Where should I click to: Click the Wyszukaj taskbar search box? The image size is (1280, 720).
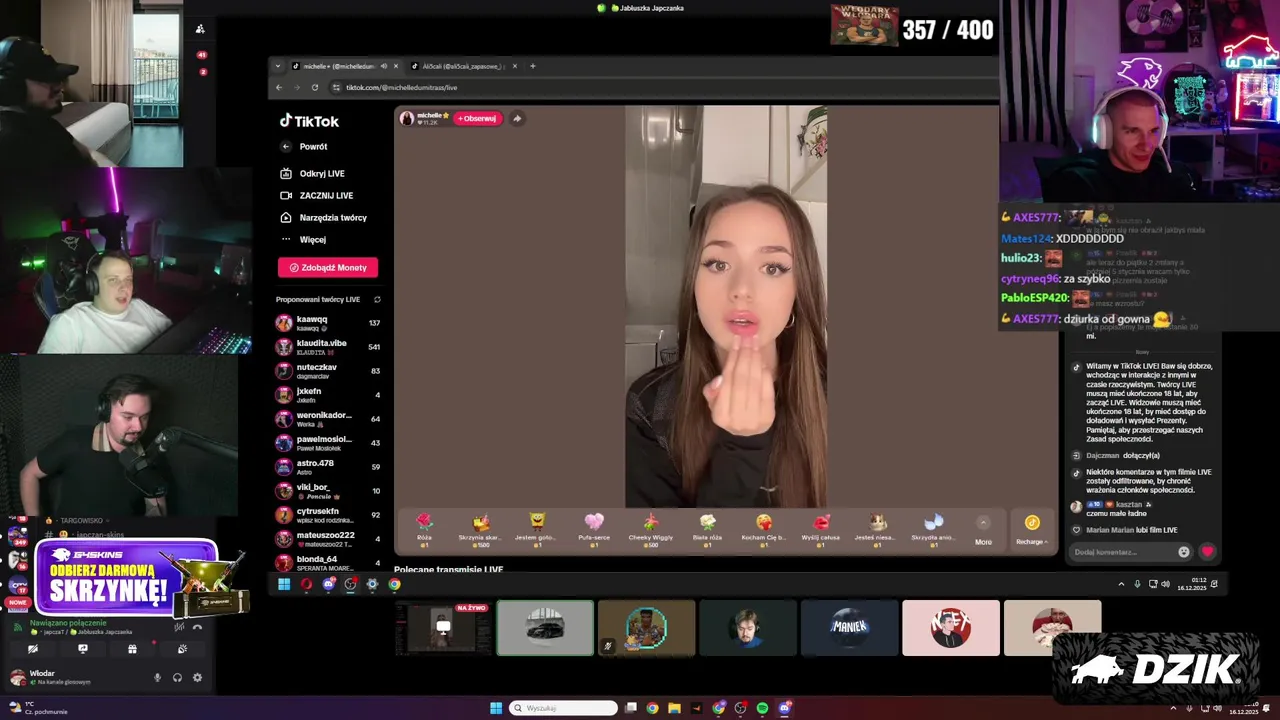tap(564, 708)
